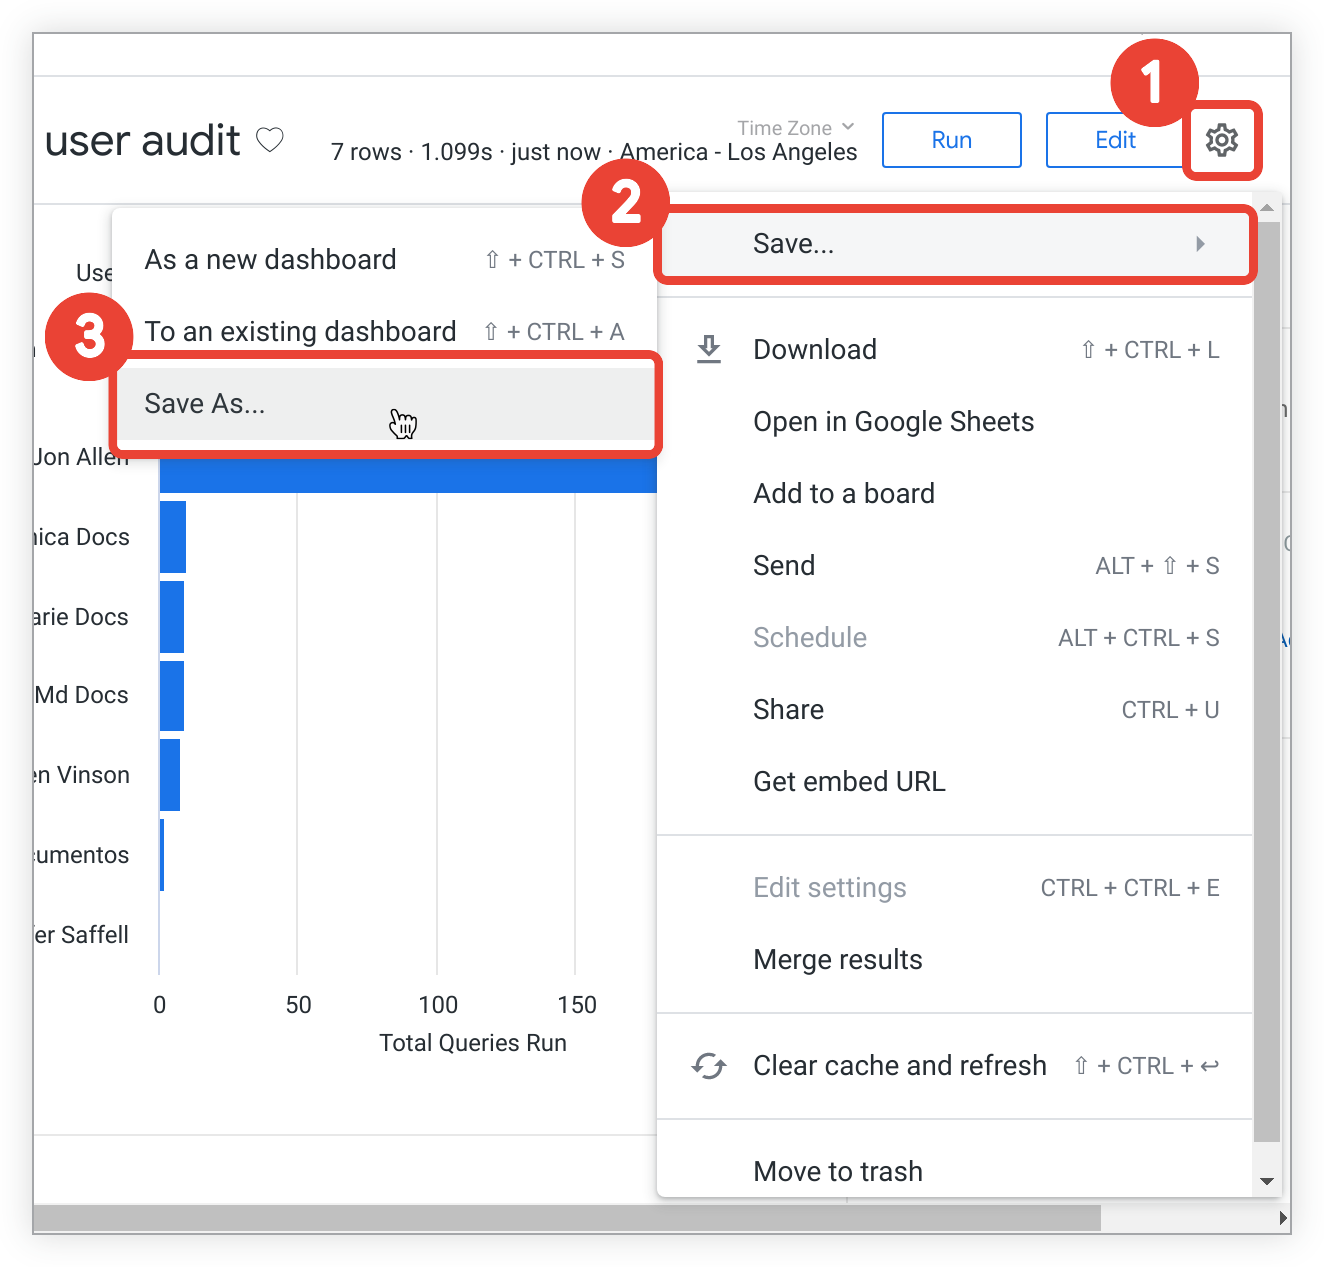1324x1267 pixels.
Task: Click the gear settings icon
Action: (x=1221, y=140)
